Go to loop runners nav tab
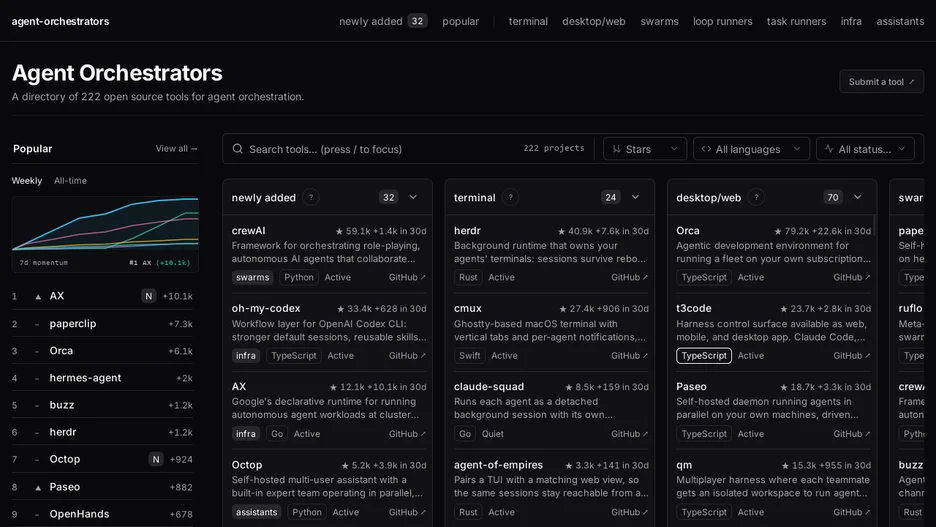This screenshot has width=936, height=527. [723, 21]
